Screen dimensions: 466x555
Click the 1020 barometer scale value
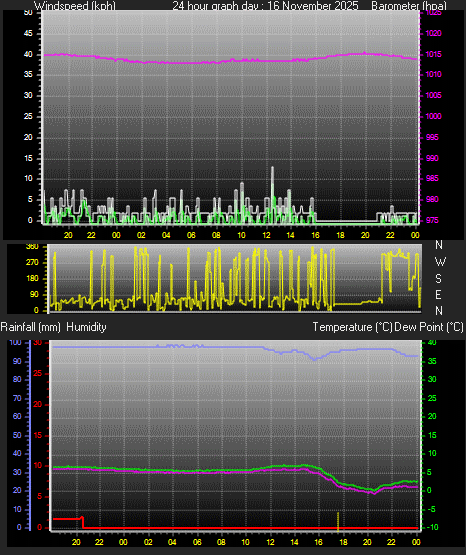pyautogui.click(x=433, y=33)
